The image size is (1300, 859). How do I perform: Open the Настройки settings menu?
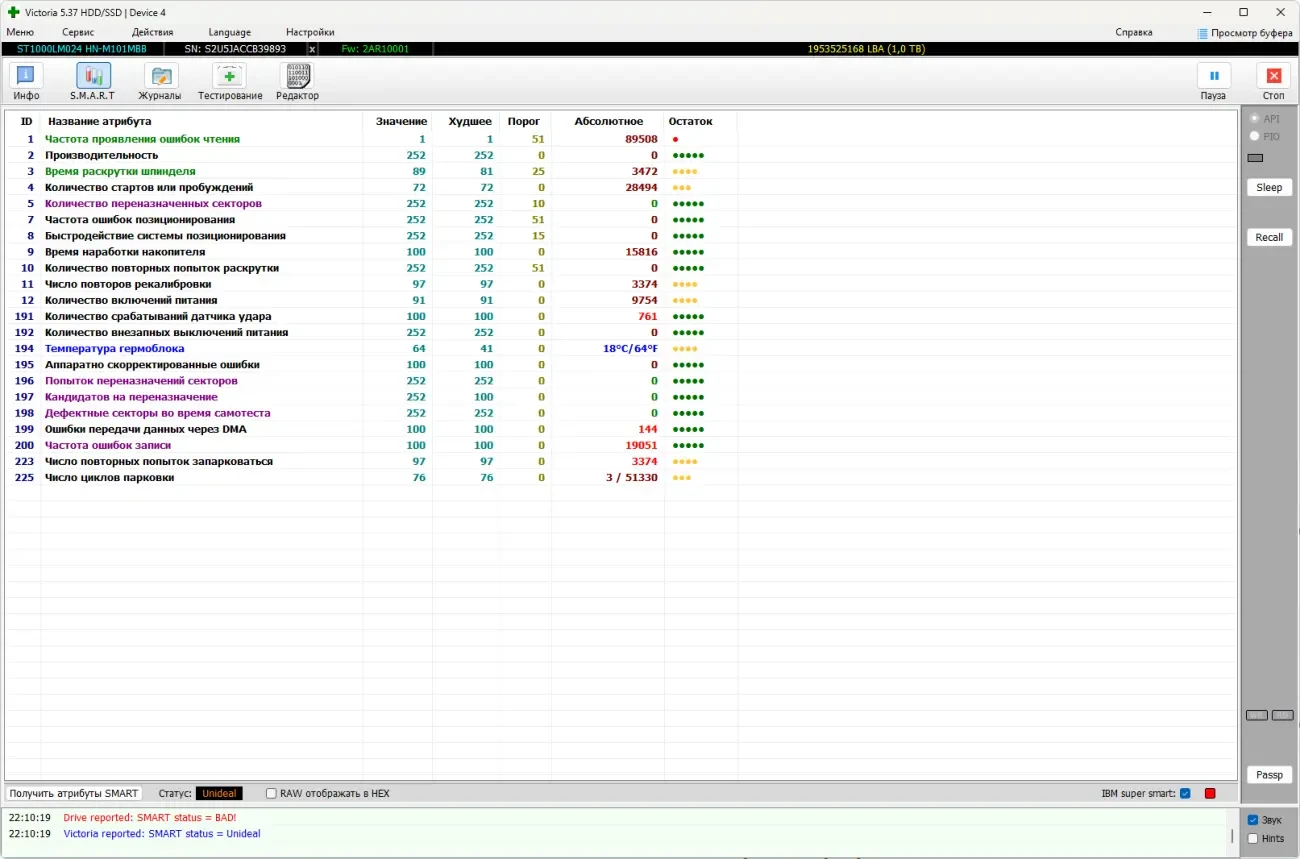point(310,32)
